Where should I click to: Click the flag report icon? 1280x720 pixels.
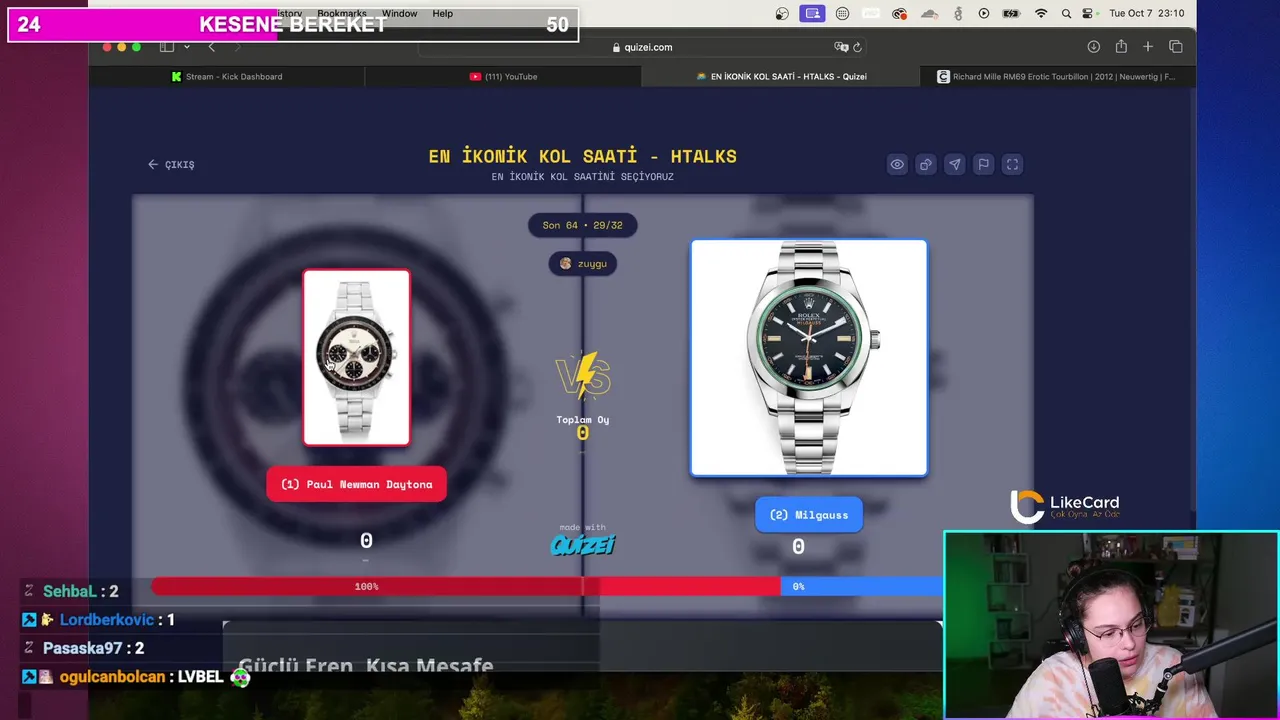coord(984,165)
